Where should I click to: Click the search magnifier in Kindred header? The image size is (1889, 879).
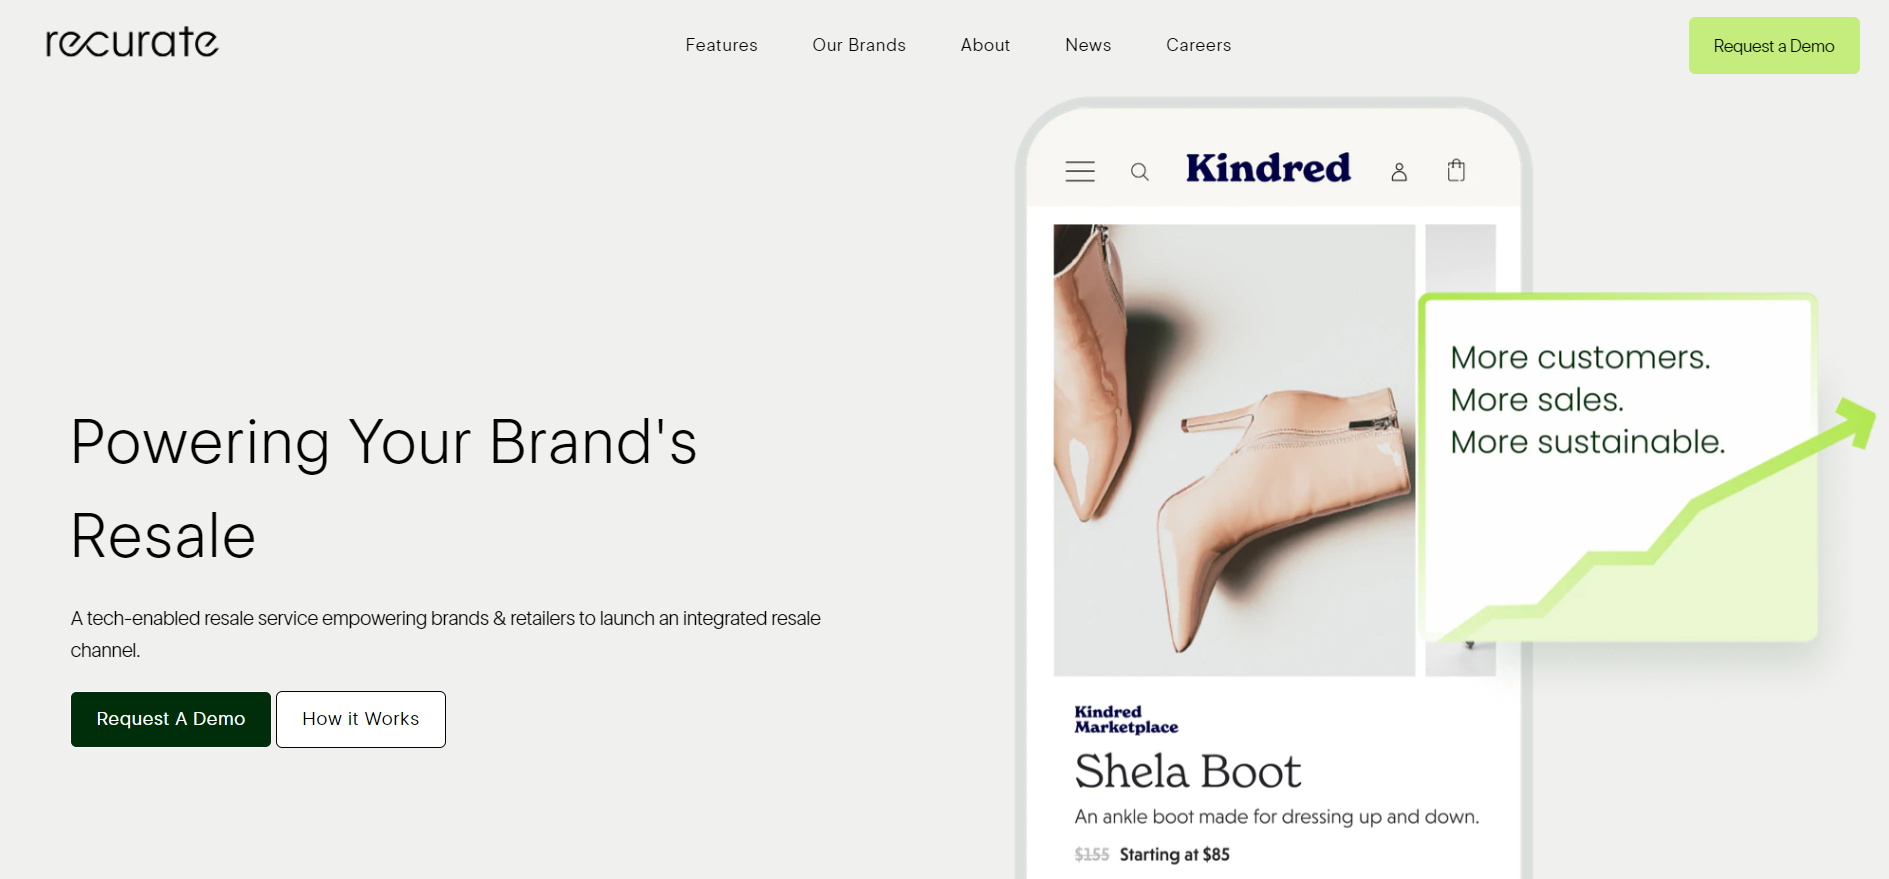(1139, 172)
